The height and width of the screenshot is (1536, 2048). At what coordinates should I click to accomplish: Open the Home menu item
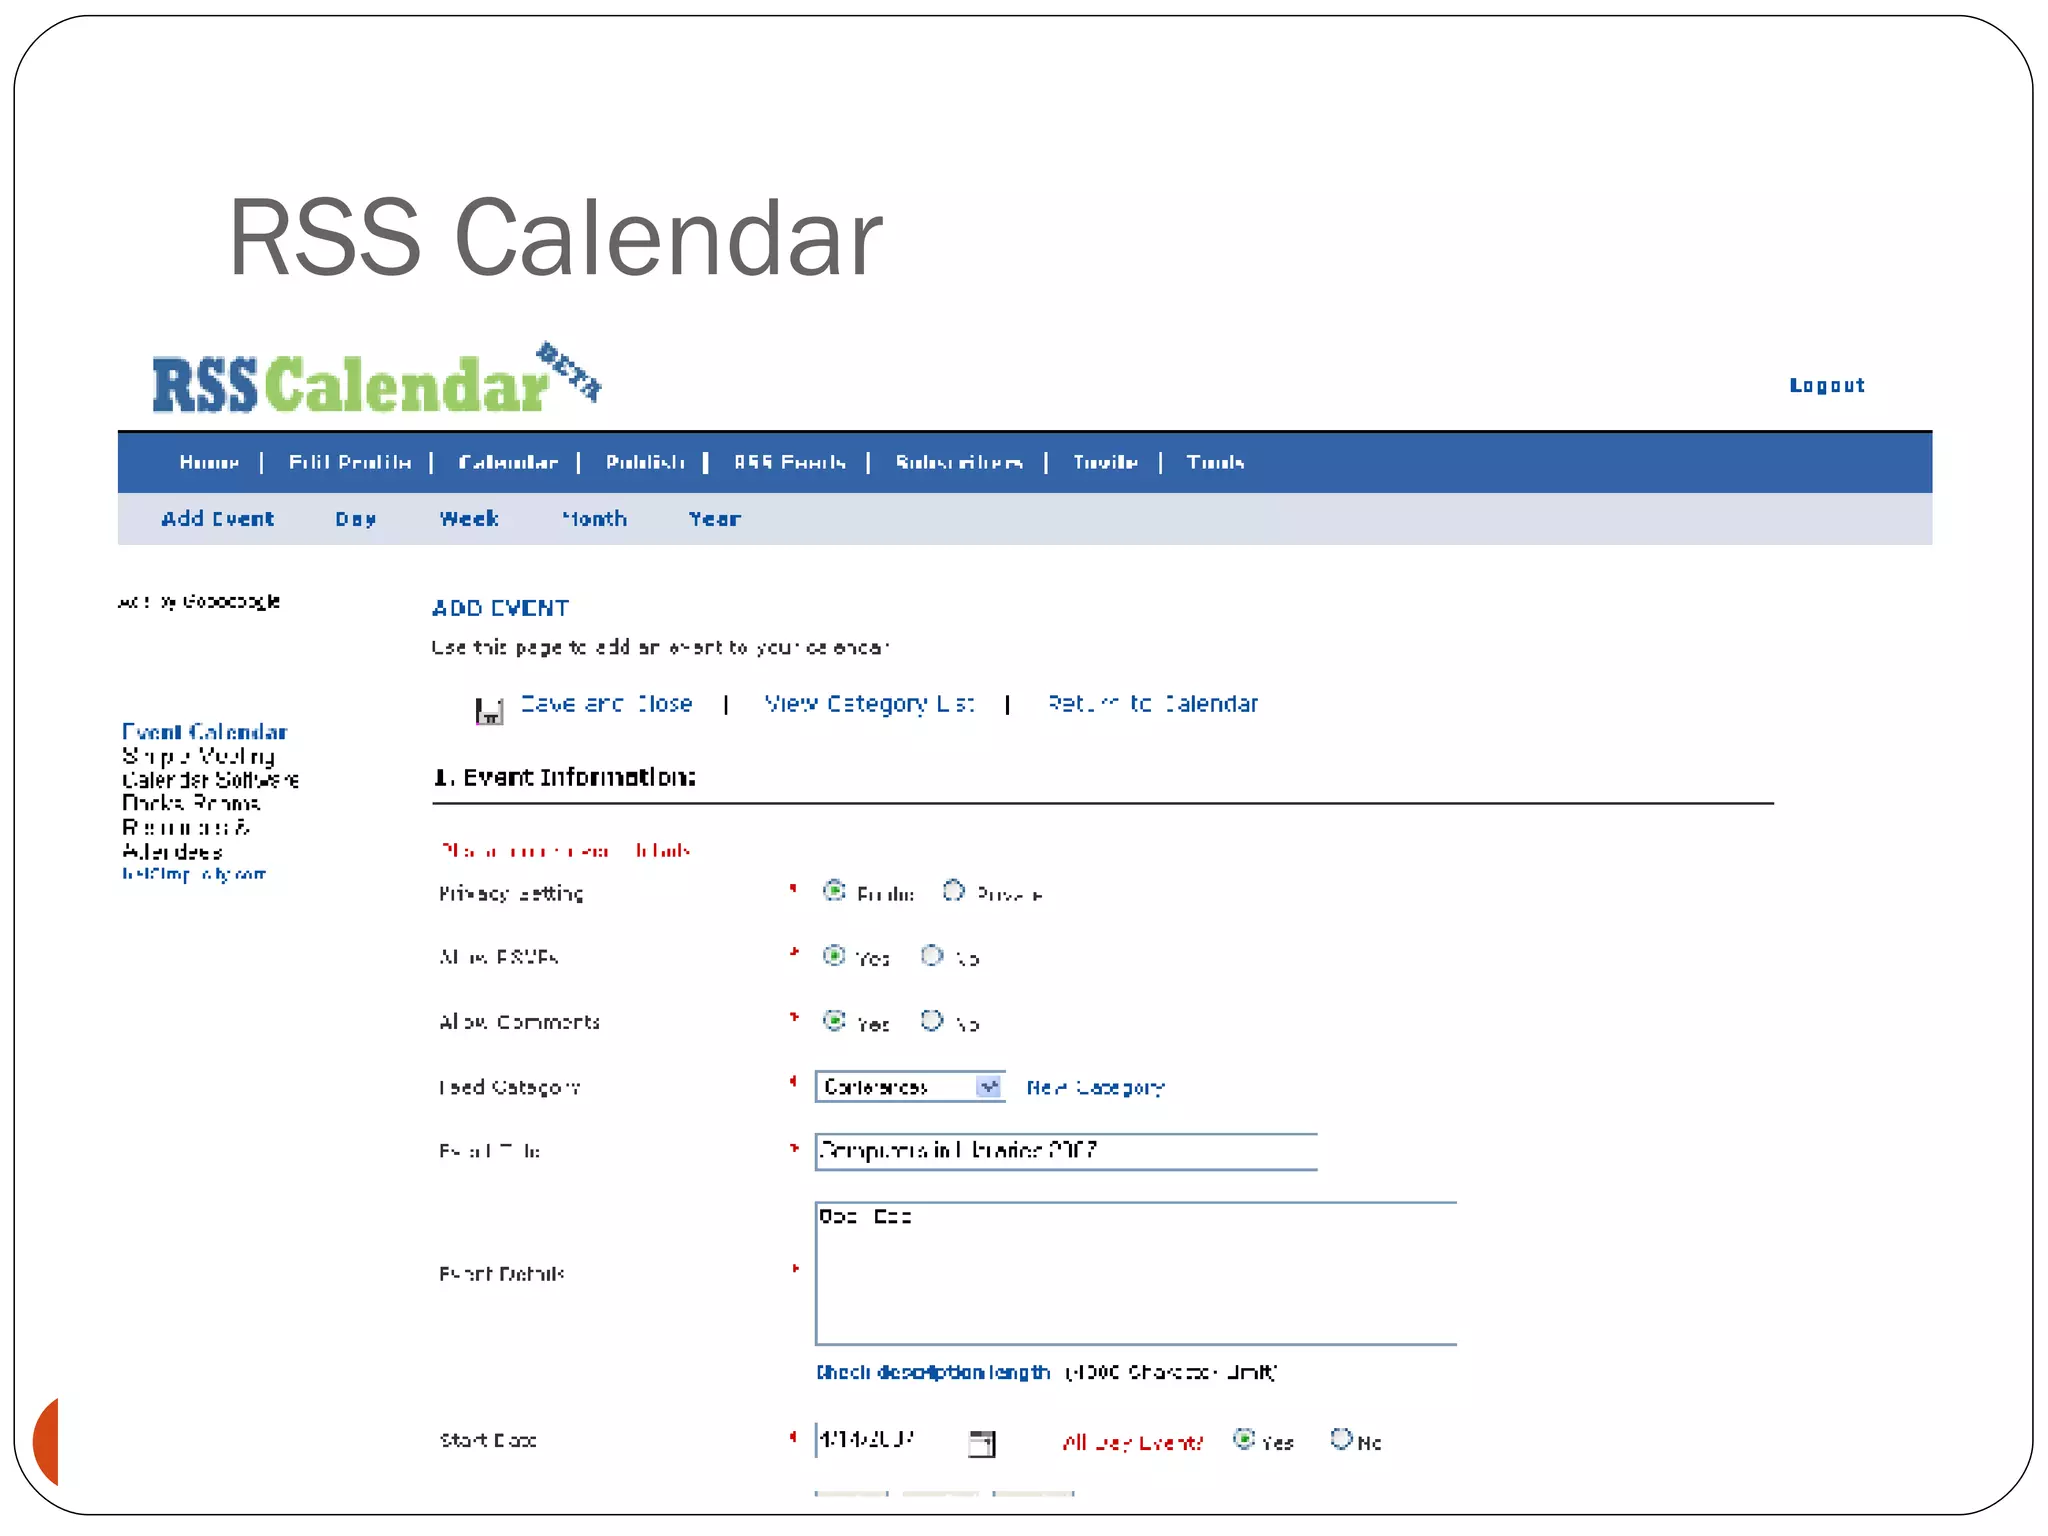(209, 462)
